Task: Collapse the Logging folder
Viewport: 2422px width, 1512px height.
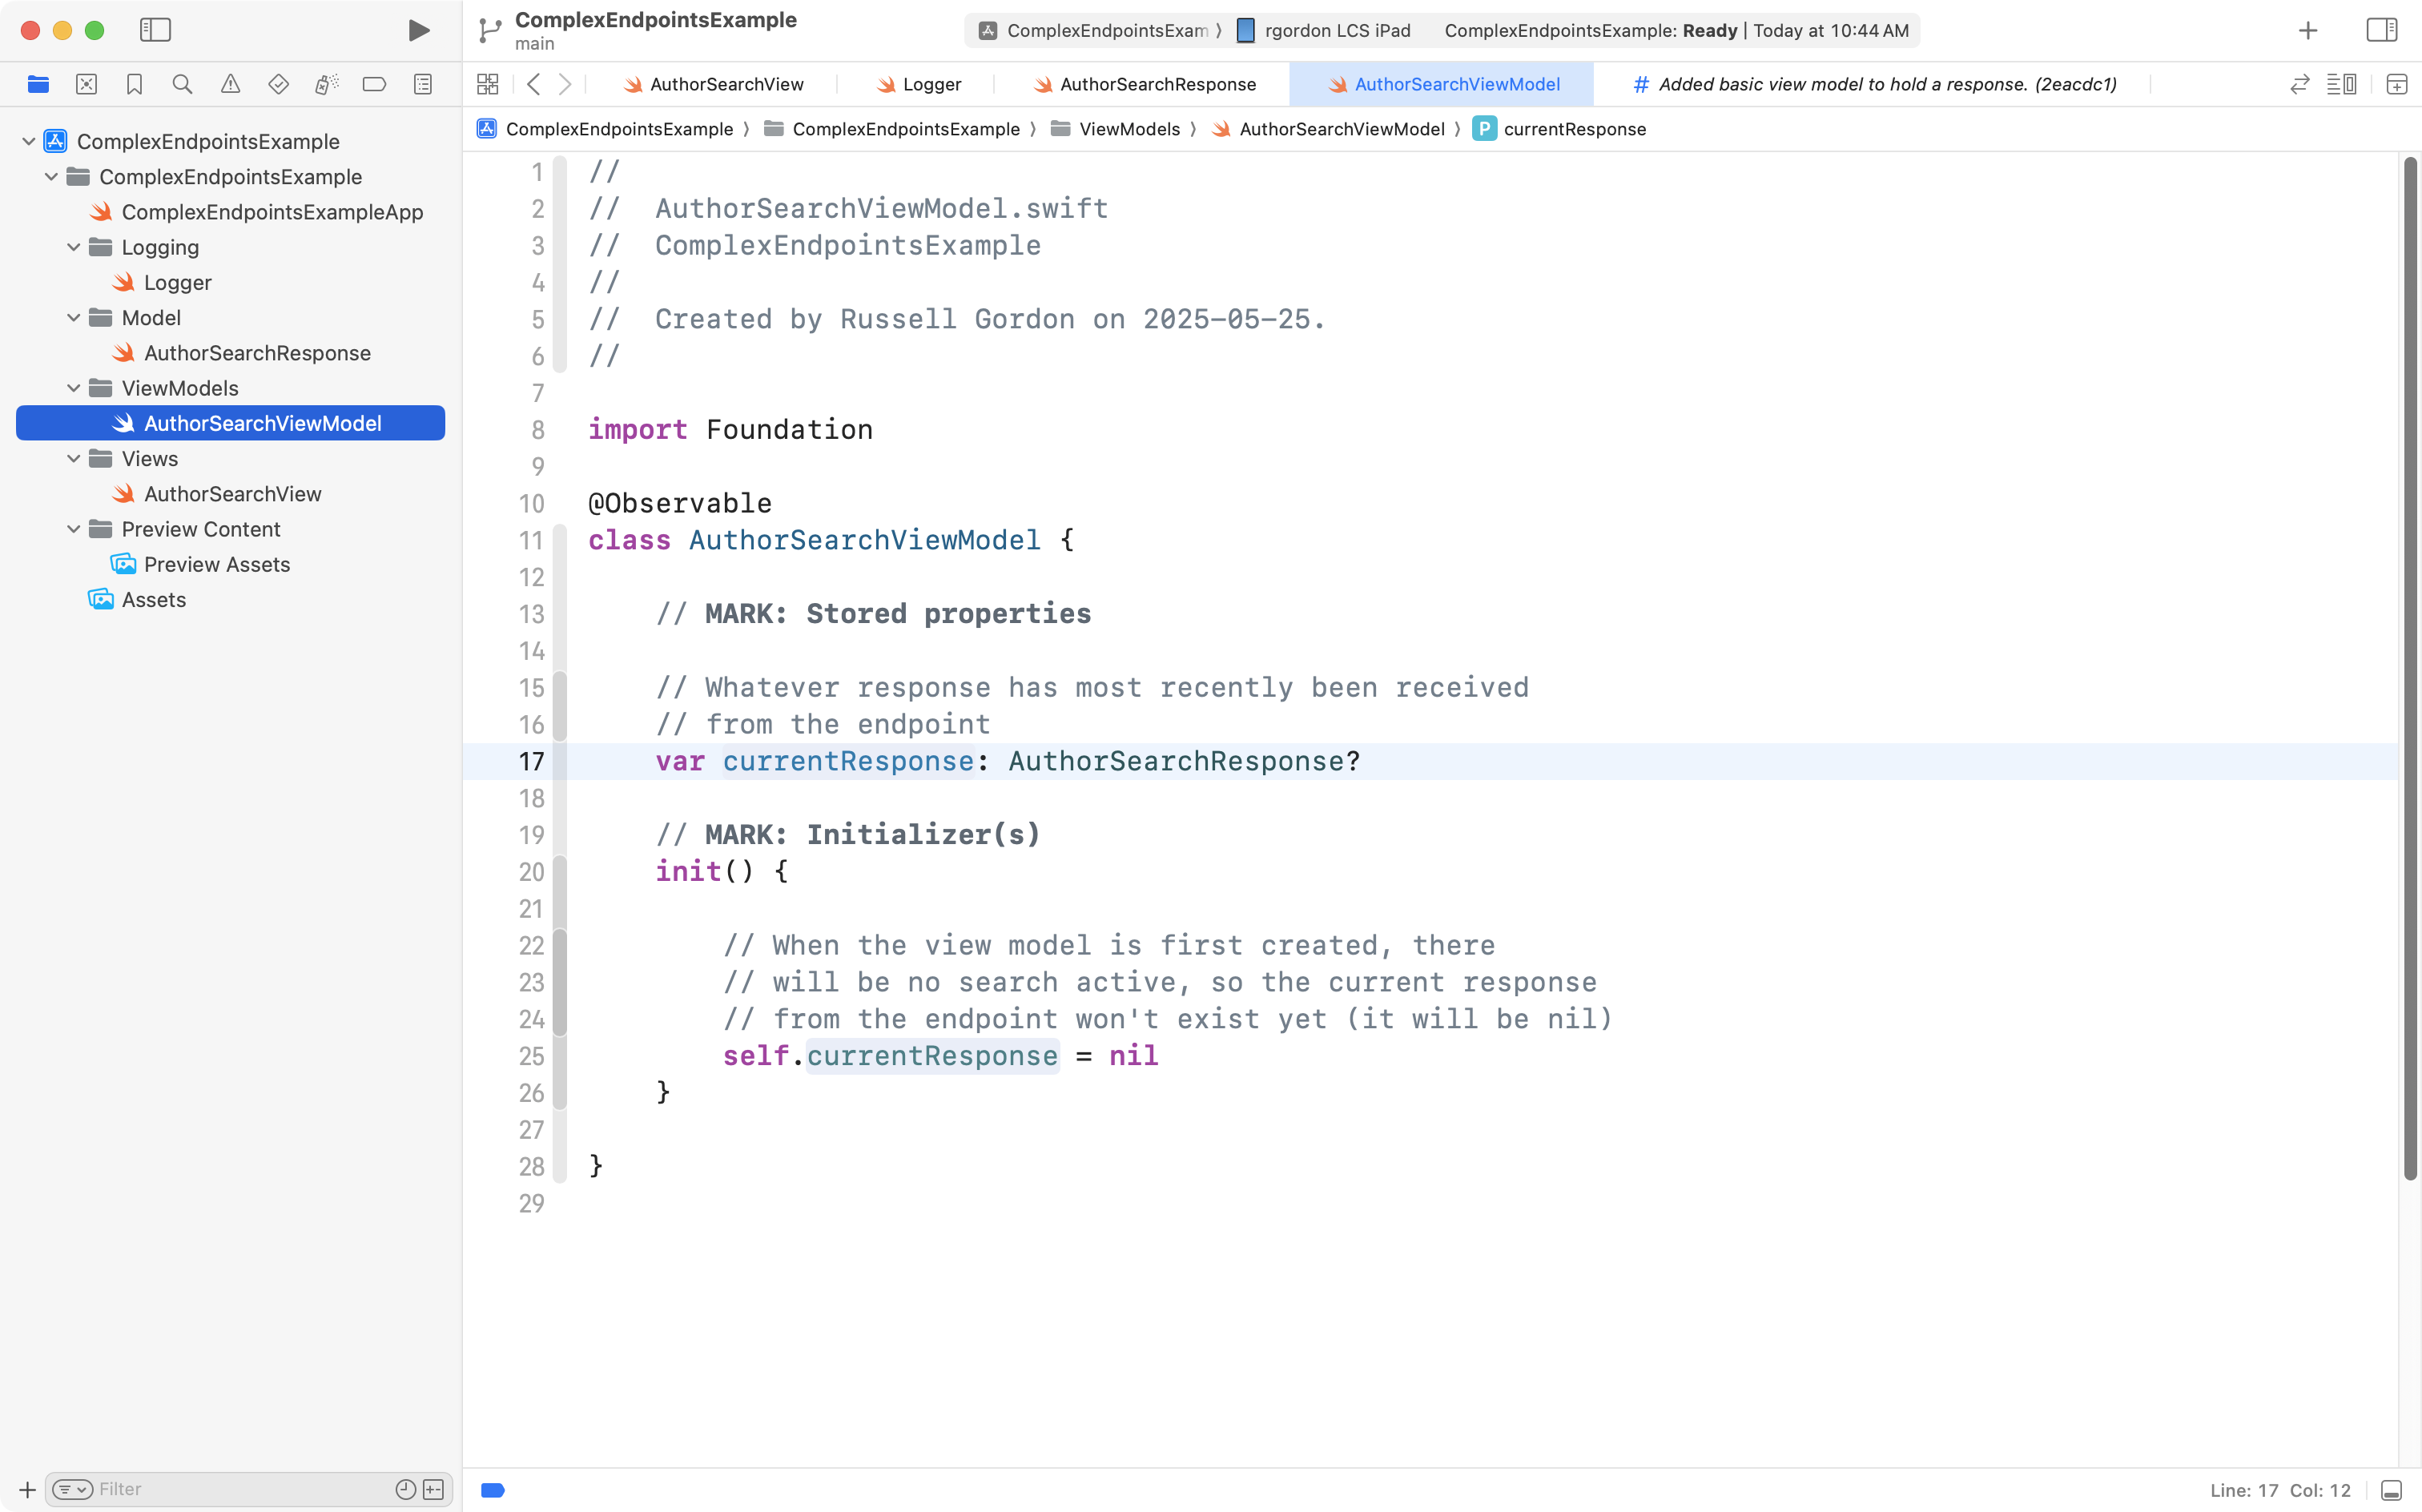Action: pos(74,247)
